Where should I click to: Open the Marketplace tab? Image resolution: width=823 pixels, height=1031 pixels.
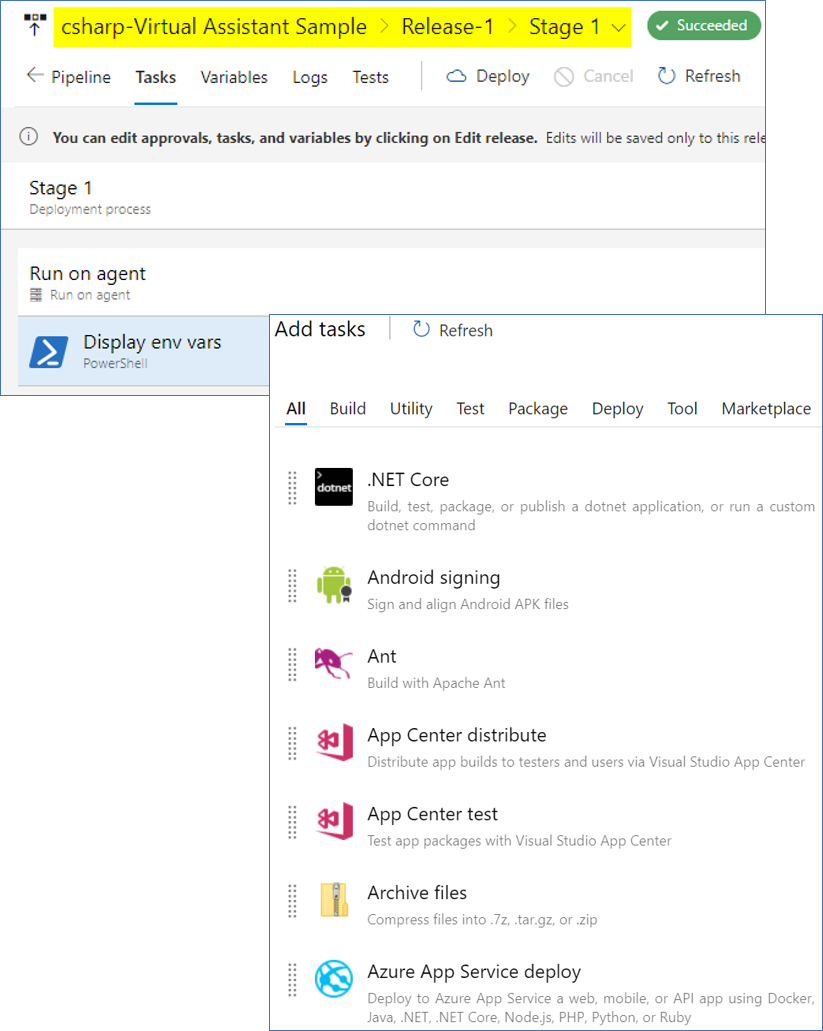pyautogui.click(x=766, y=409)
